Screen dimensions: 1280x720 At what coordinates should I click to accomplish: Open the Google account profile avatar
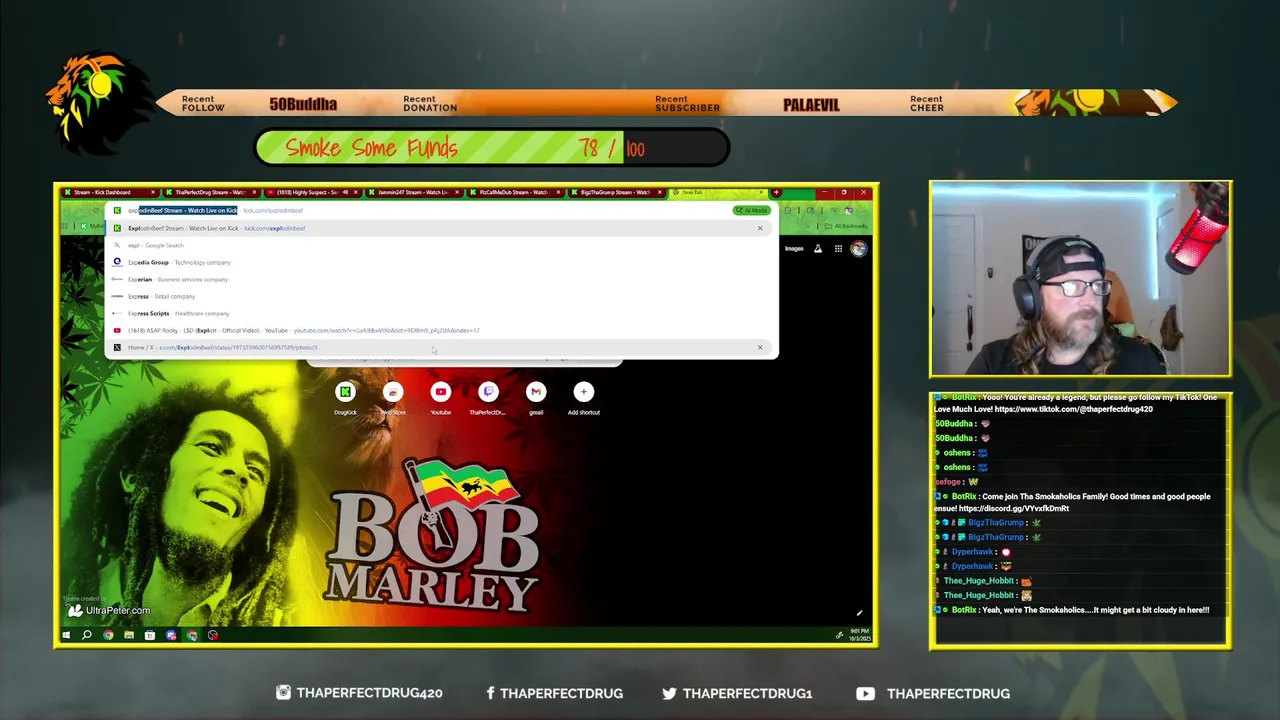tap(858, 248)
